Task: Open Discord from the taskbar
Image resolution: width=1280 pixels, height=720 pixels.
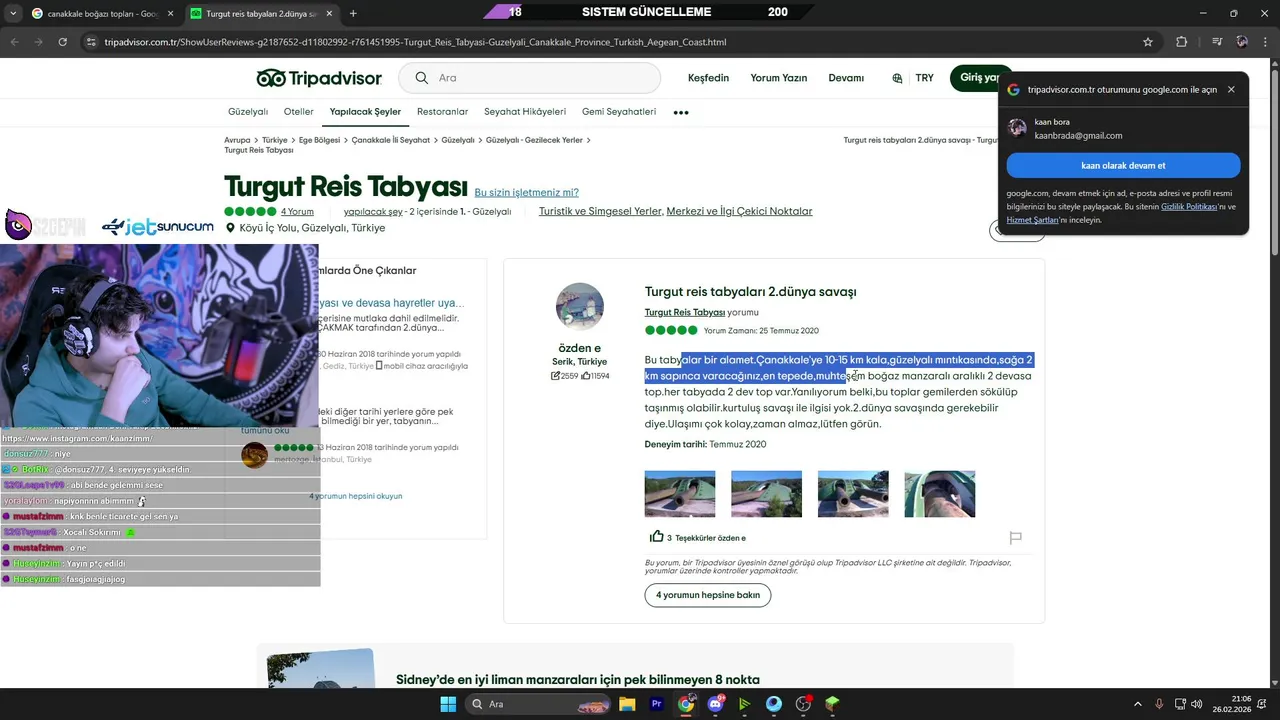Action: pos(715,704)
